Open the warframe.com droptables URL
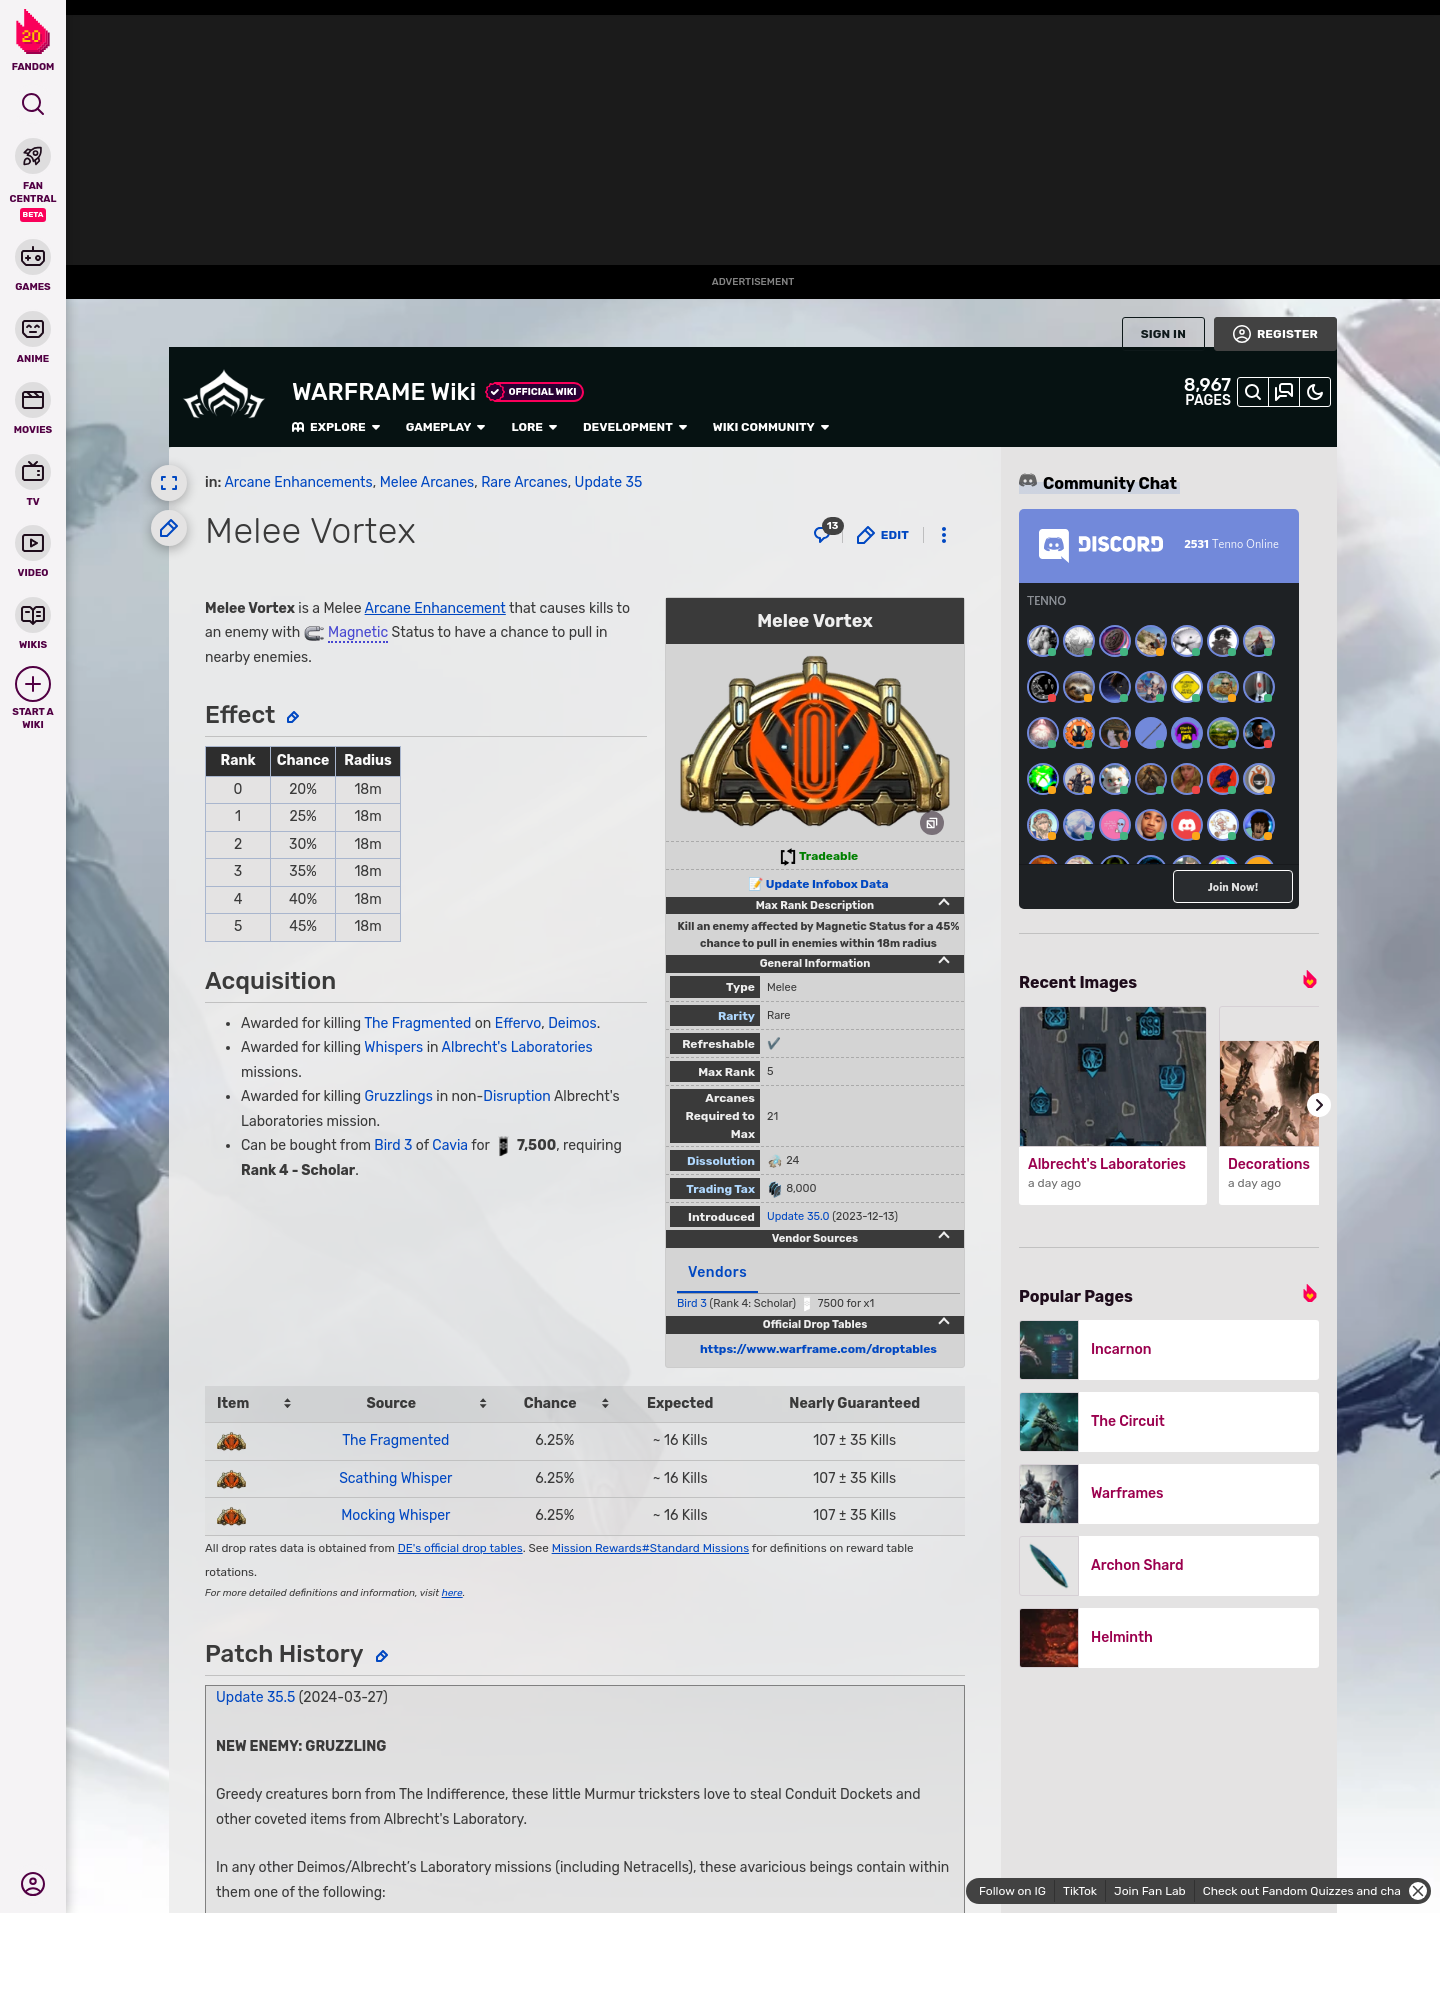1440x2000 pixels. (818, 1349)
